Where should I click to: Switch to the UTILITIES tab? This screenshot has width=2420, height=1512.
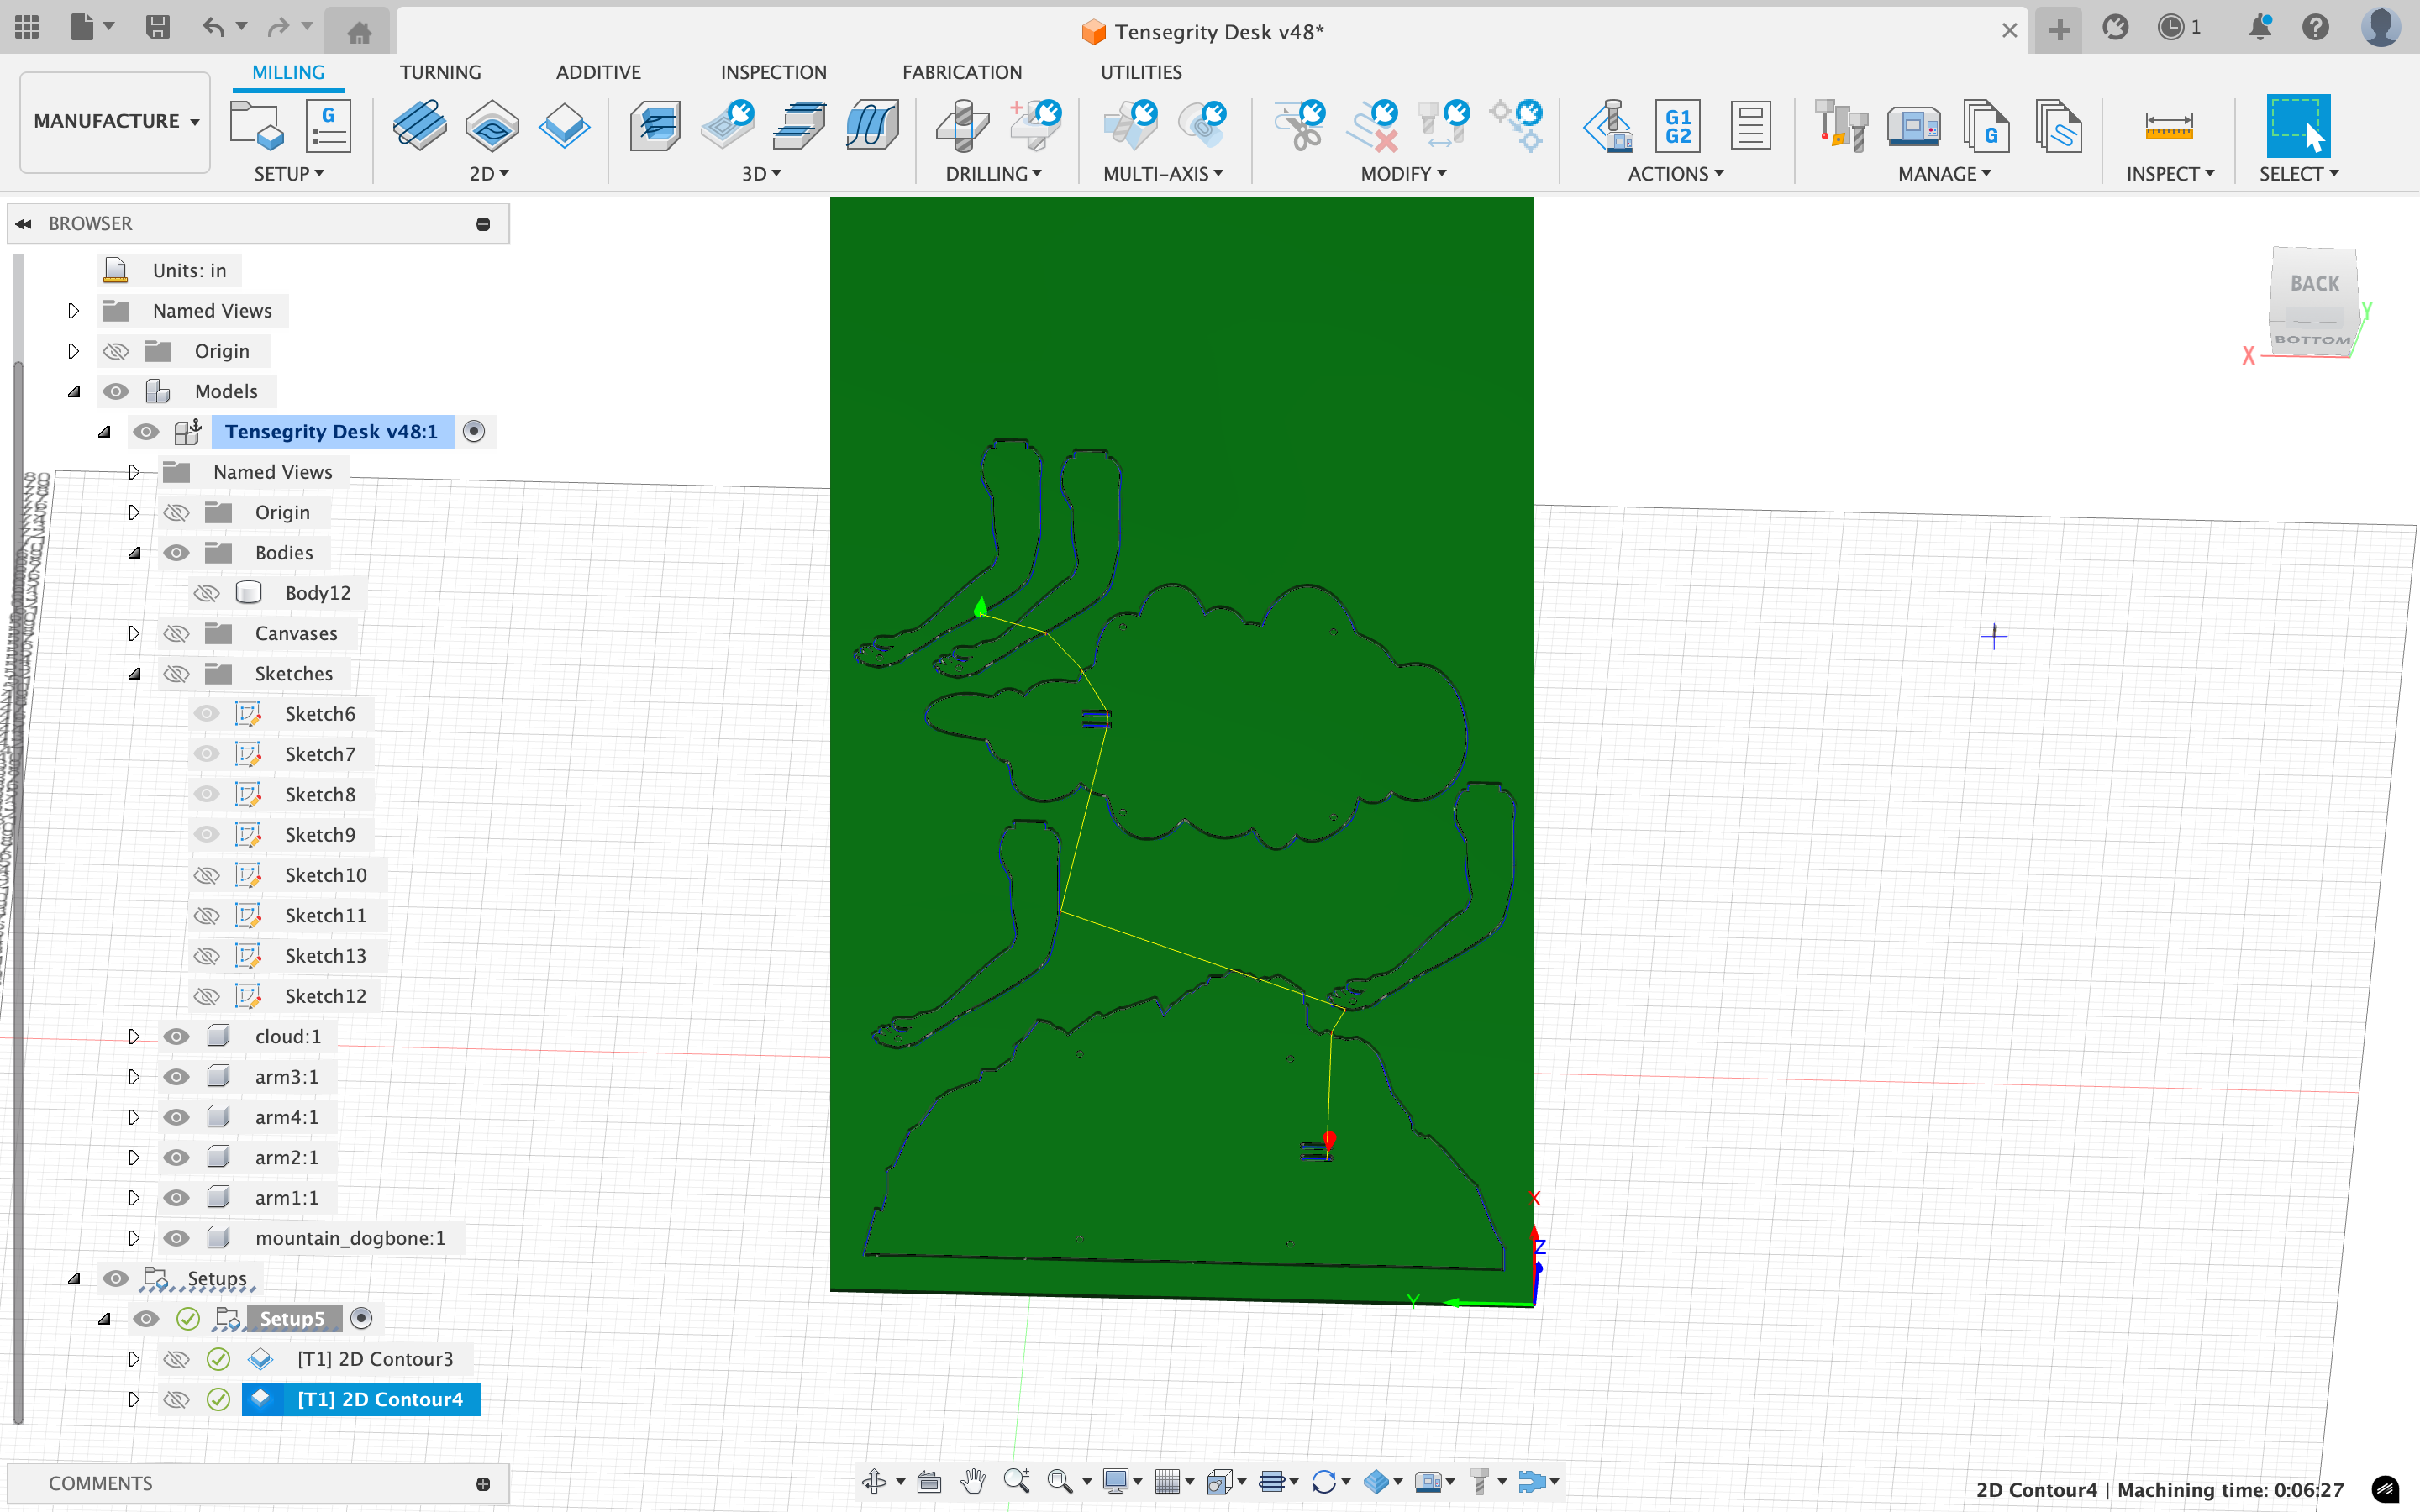point(1141,72)
